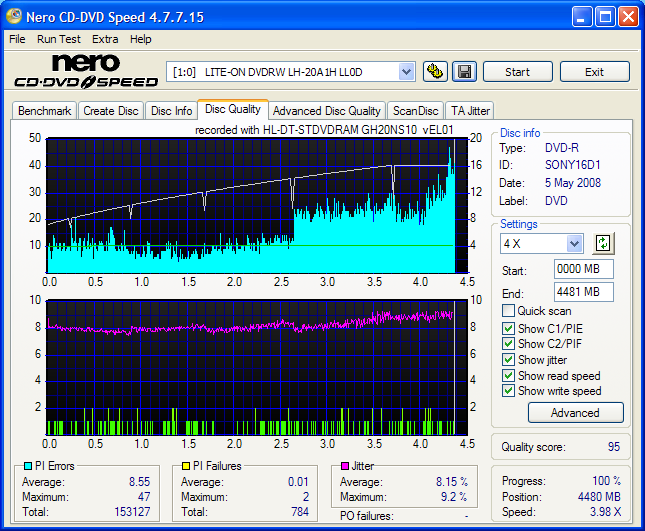Image resolution: width=645 pixels, height=531 pixels.
Task: Open the drive options icon beside the drive list
Action: point(434,71)
